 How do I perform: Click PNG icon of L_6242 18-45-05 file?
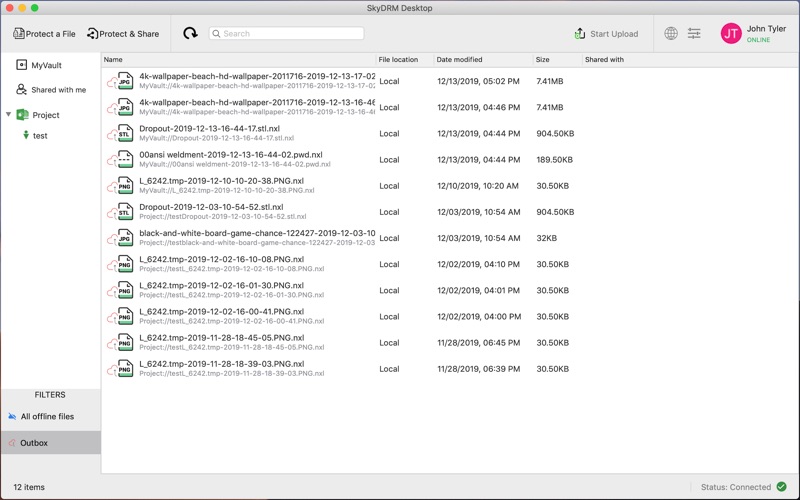[125, 343]
